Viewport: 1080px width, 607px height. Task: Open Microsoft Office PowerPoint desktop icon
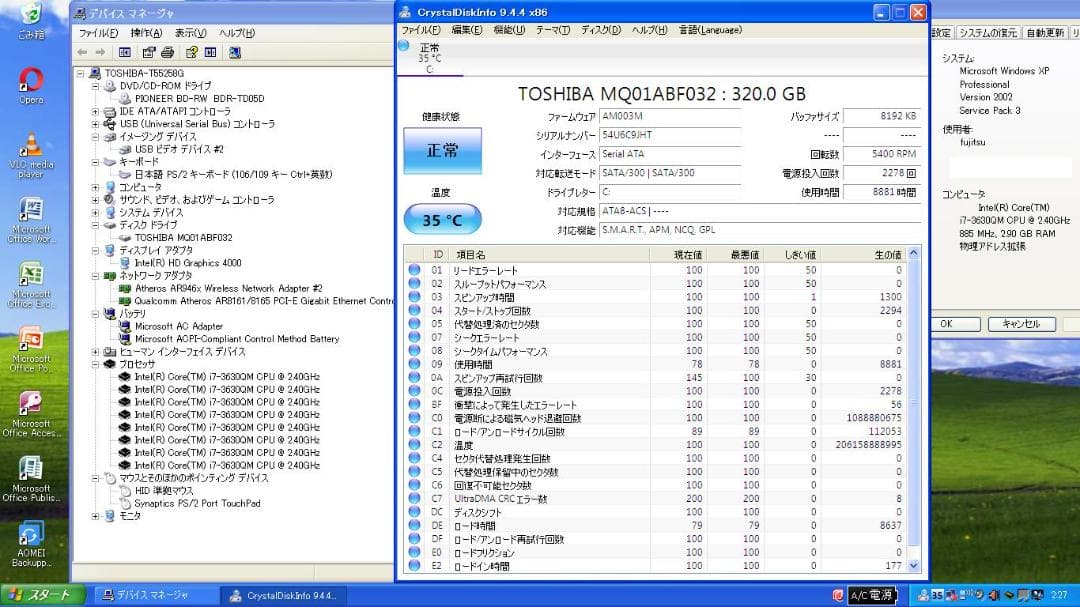(31, 349)
